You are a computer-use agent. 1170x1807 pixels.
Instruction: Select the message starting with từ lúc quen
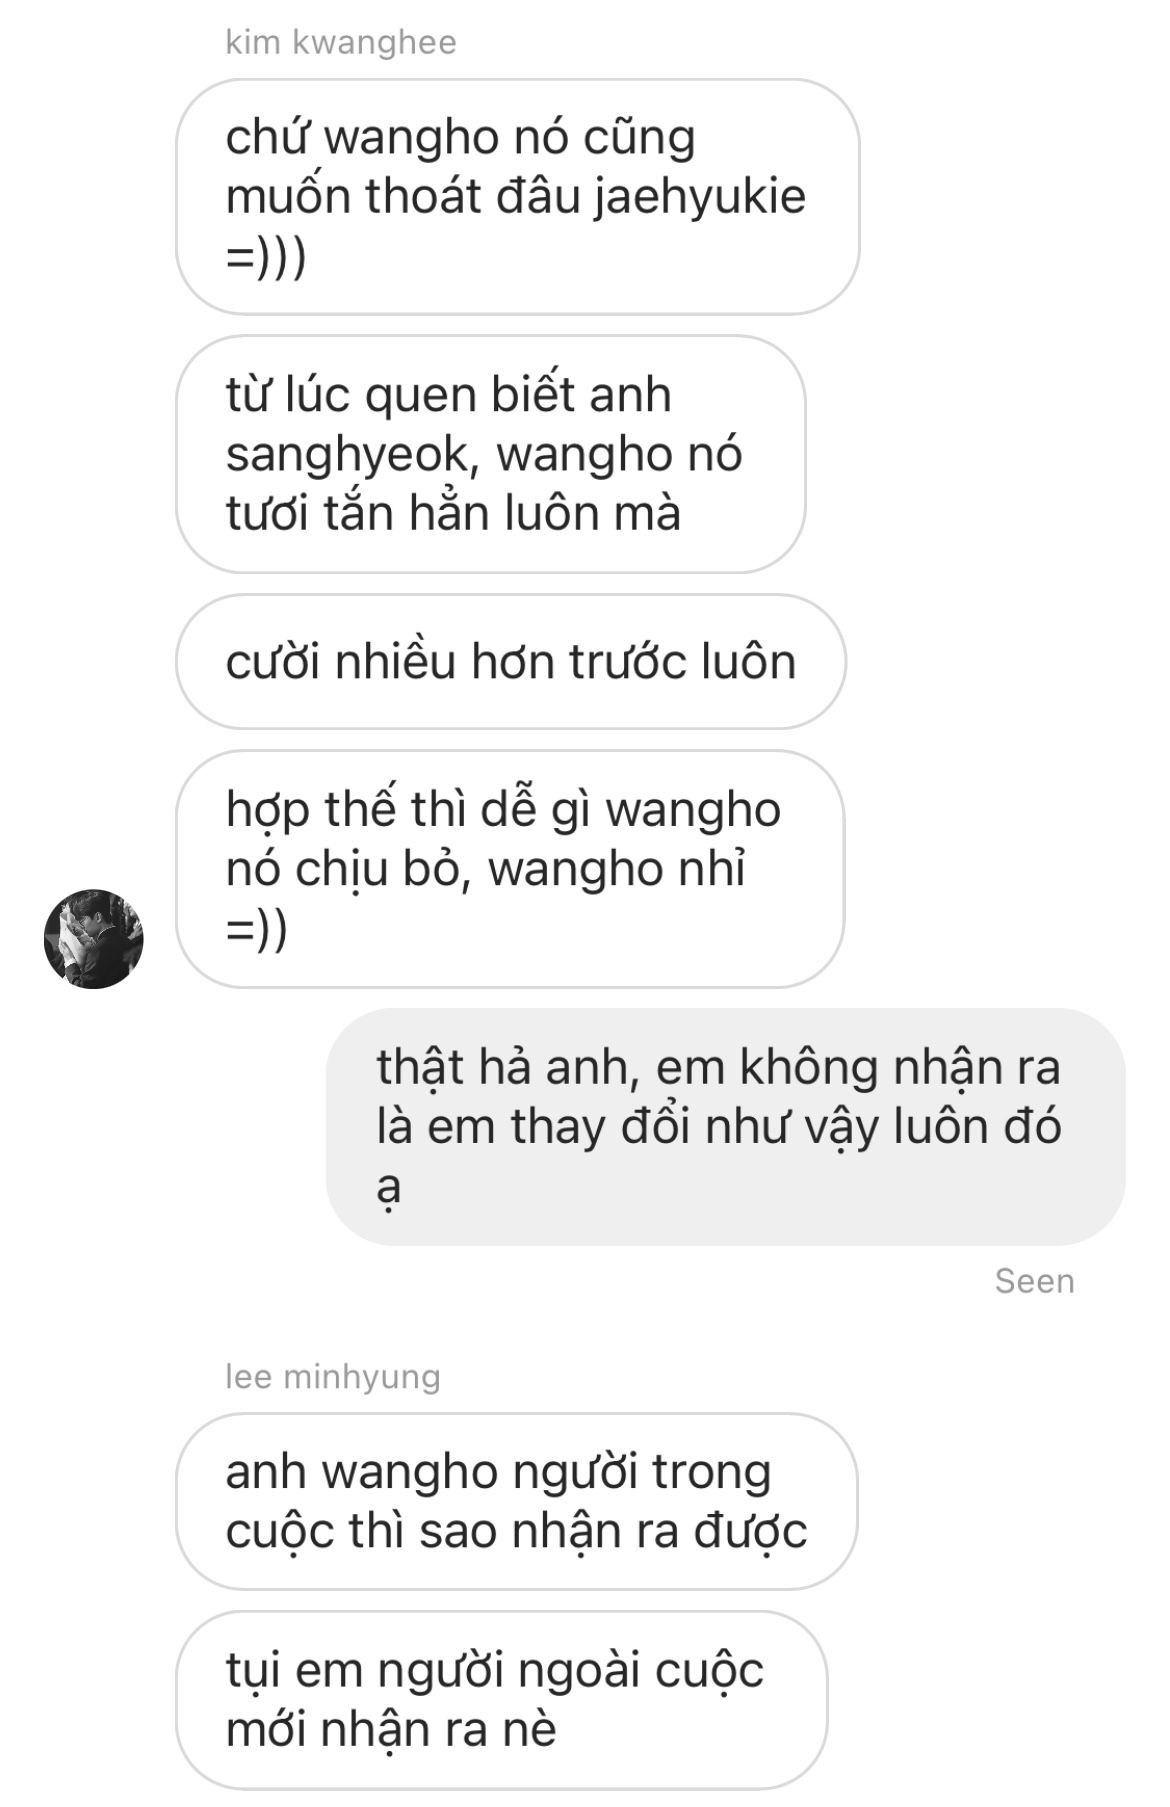[x=491, y=454]
